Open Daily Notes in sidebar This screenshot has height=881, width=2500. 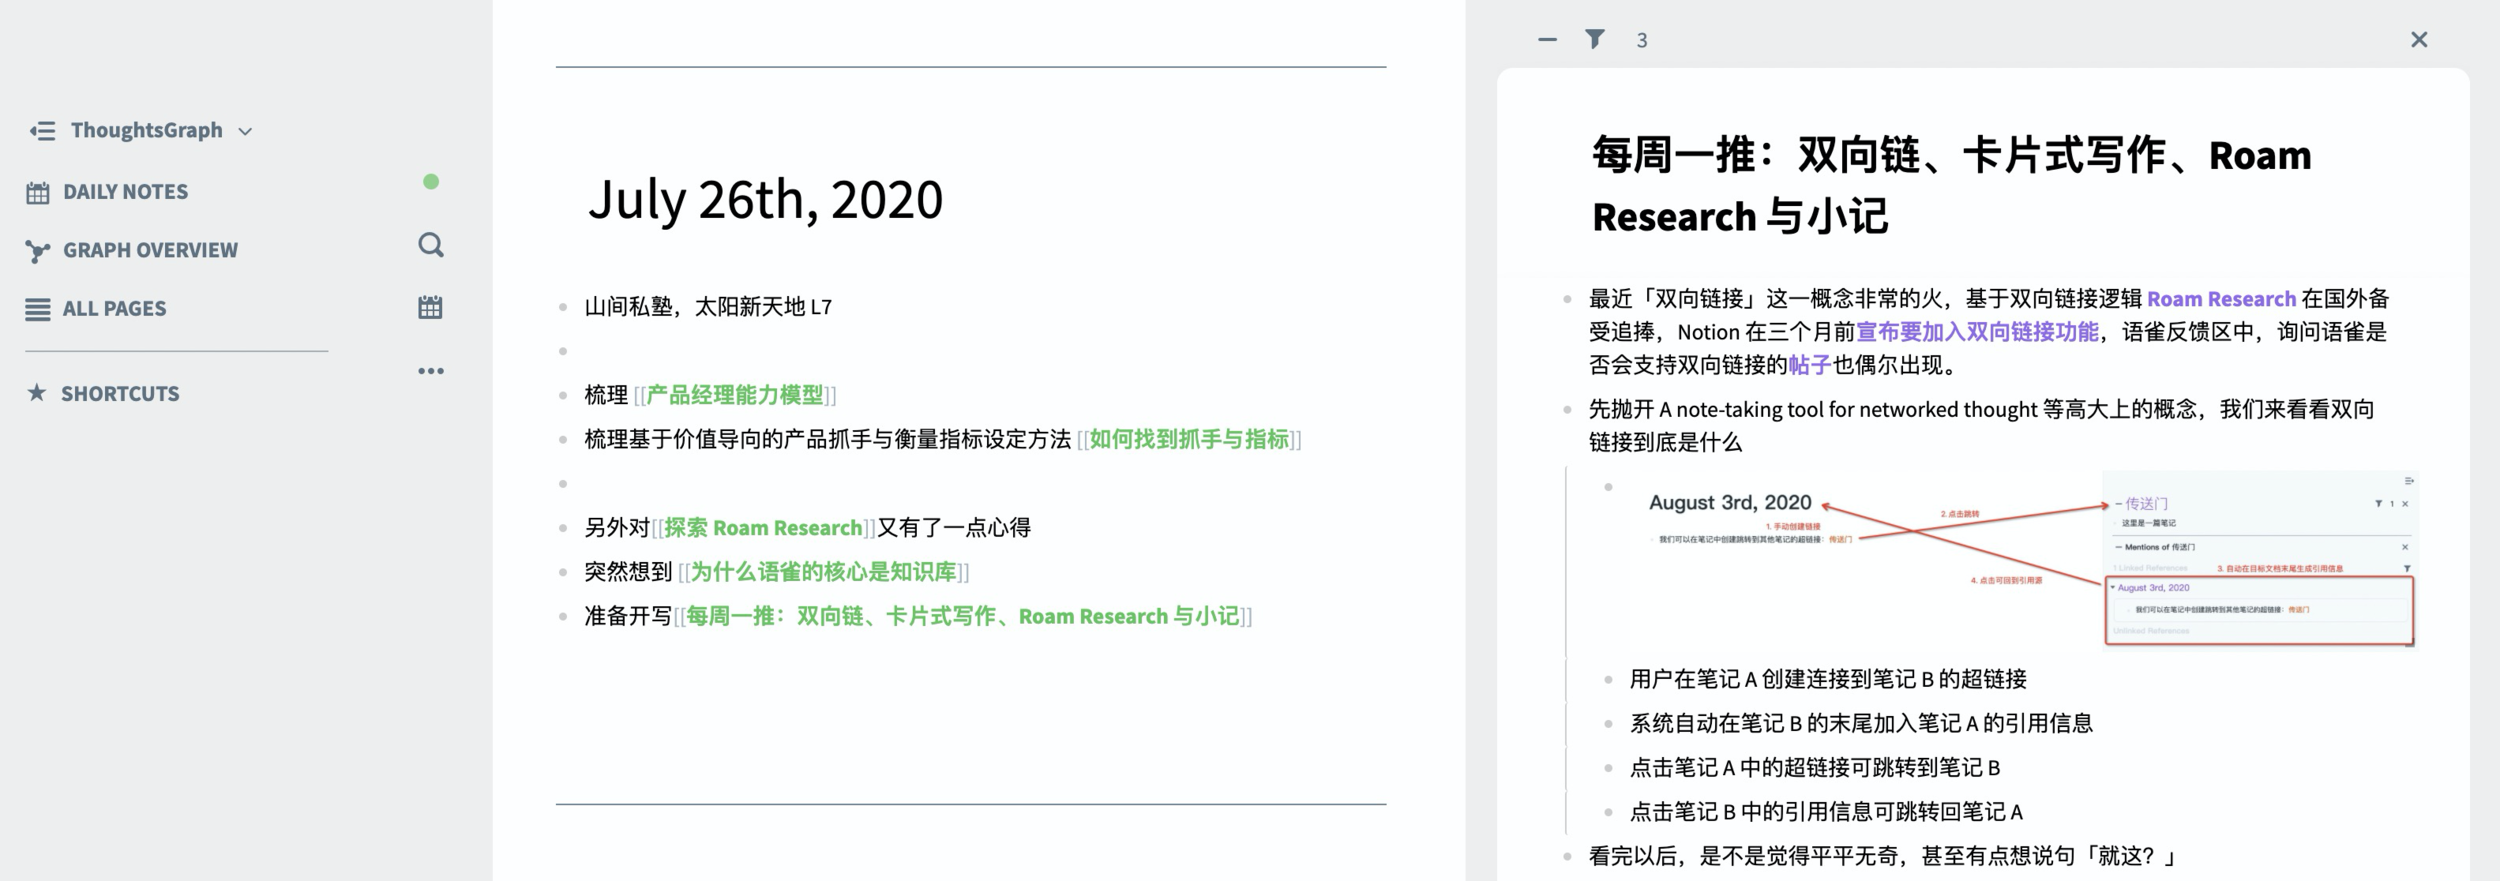pos(125,192)
